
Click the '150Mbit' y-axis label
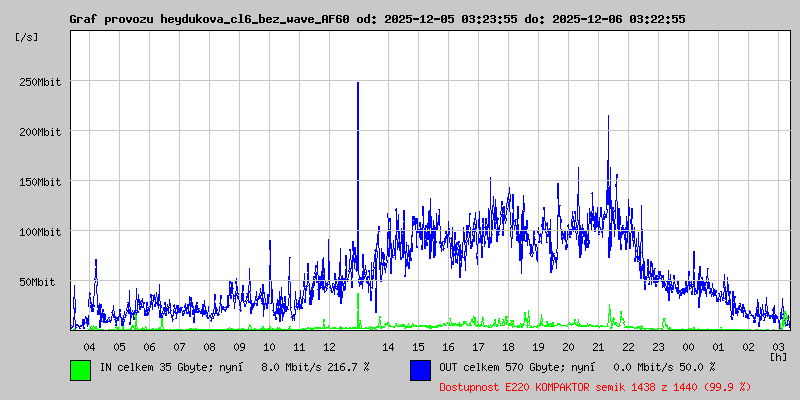pyautogui.click(x=42, y=182)
